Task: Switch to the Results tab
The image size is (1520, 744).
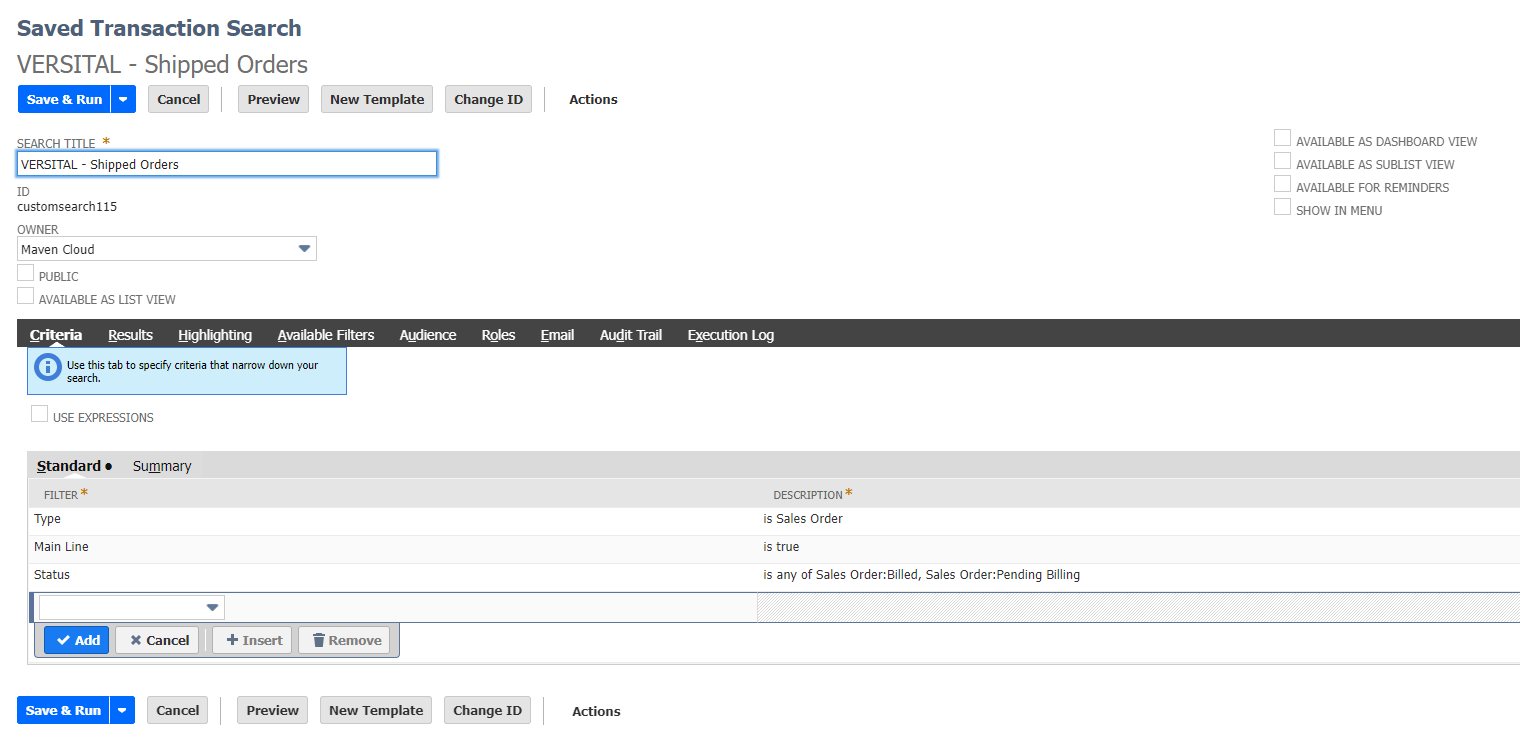Action: click(130, 335)
